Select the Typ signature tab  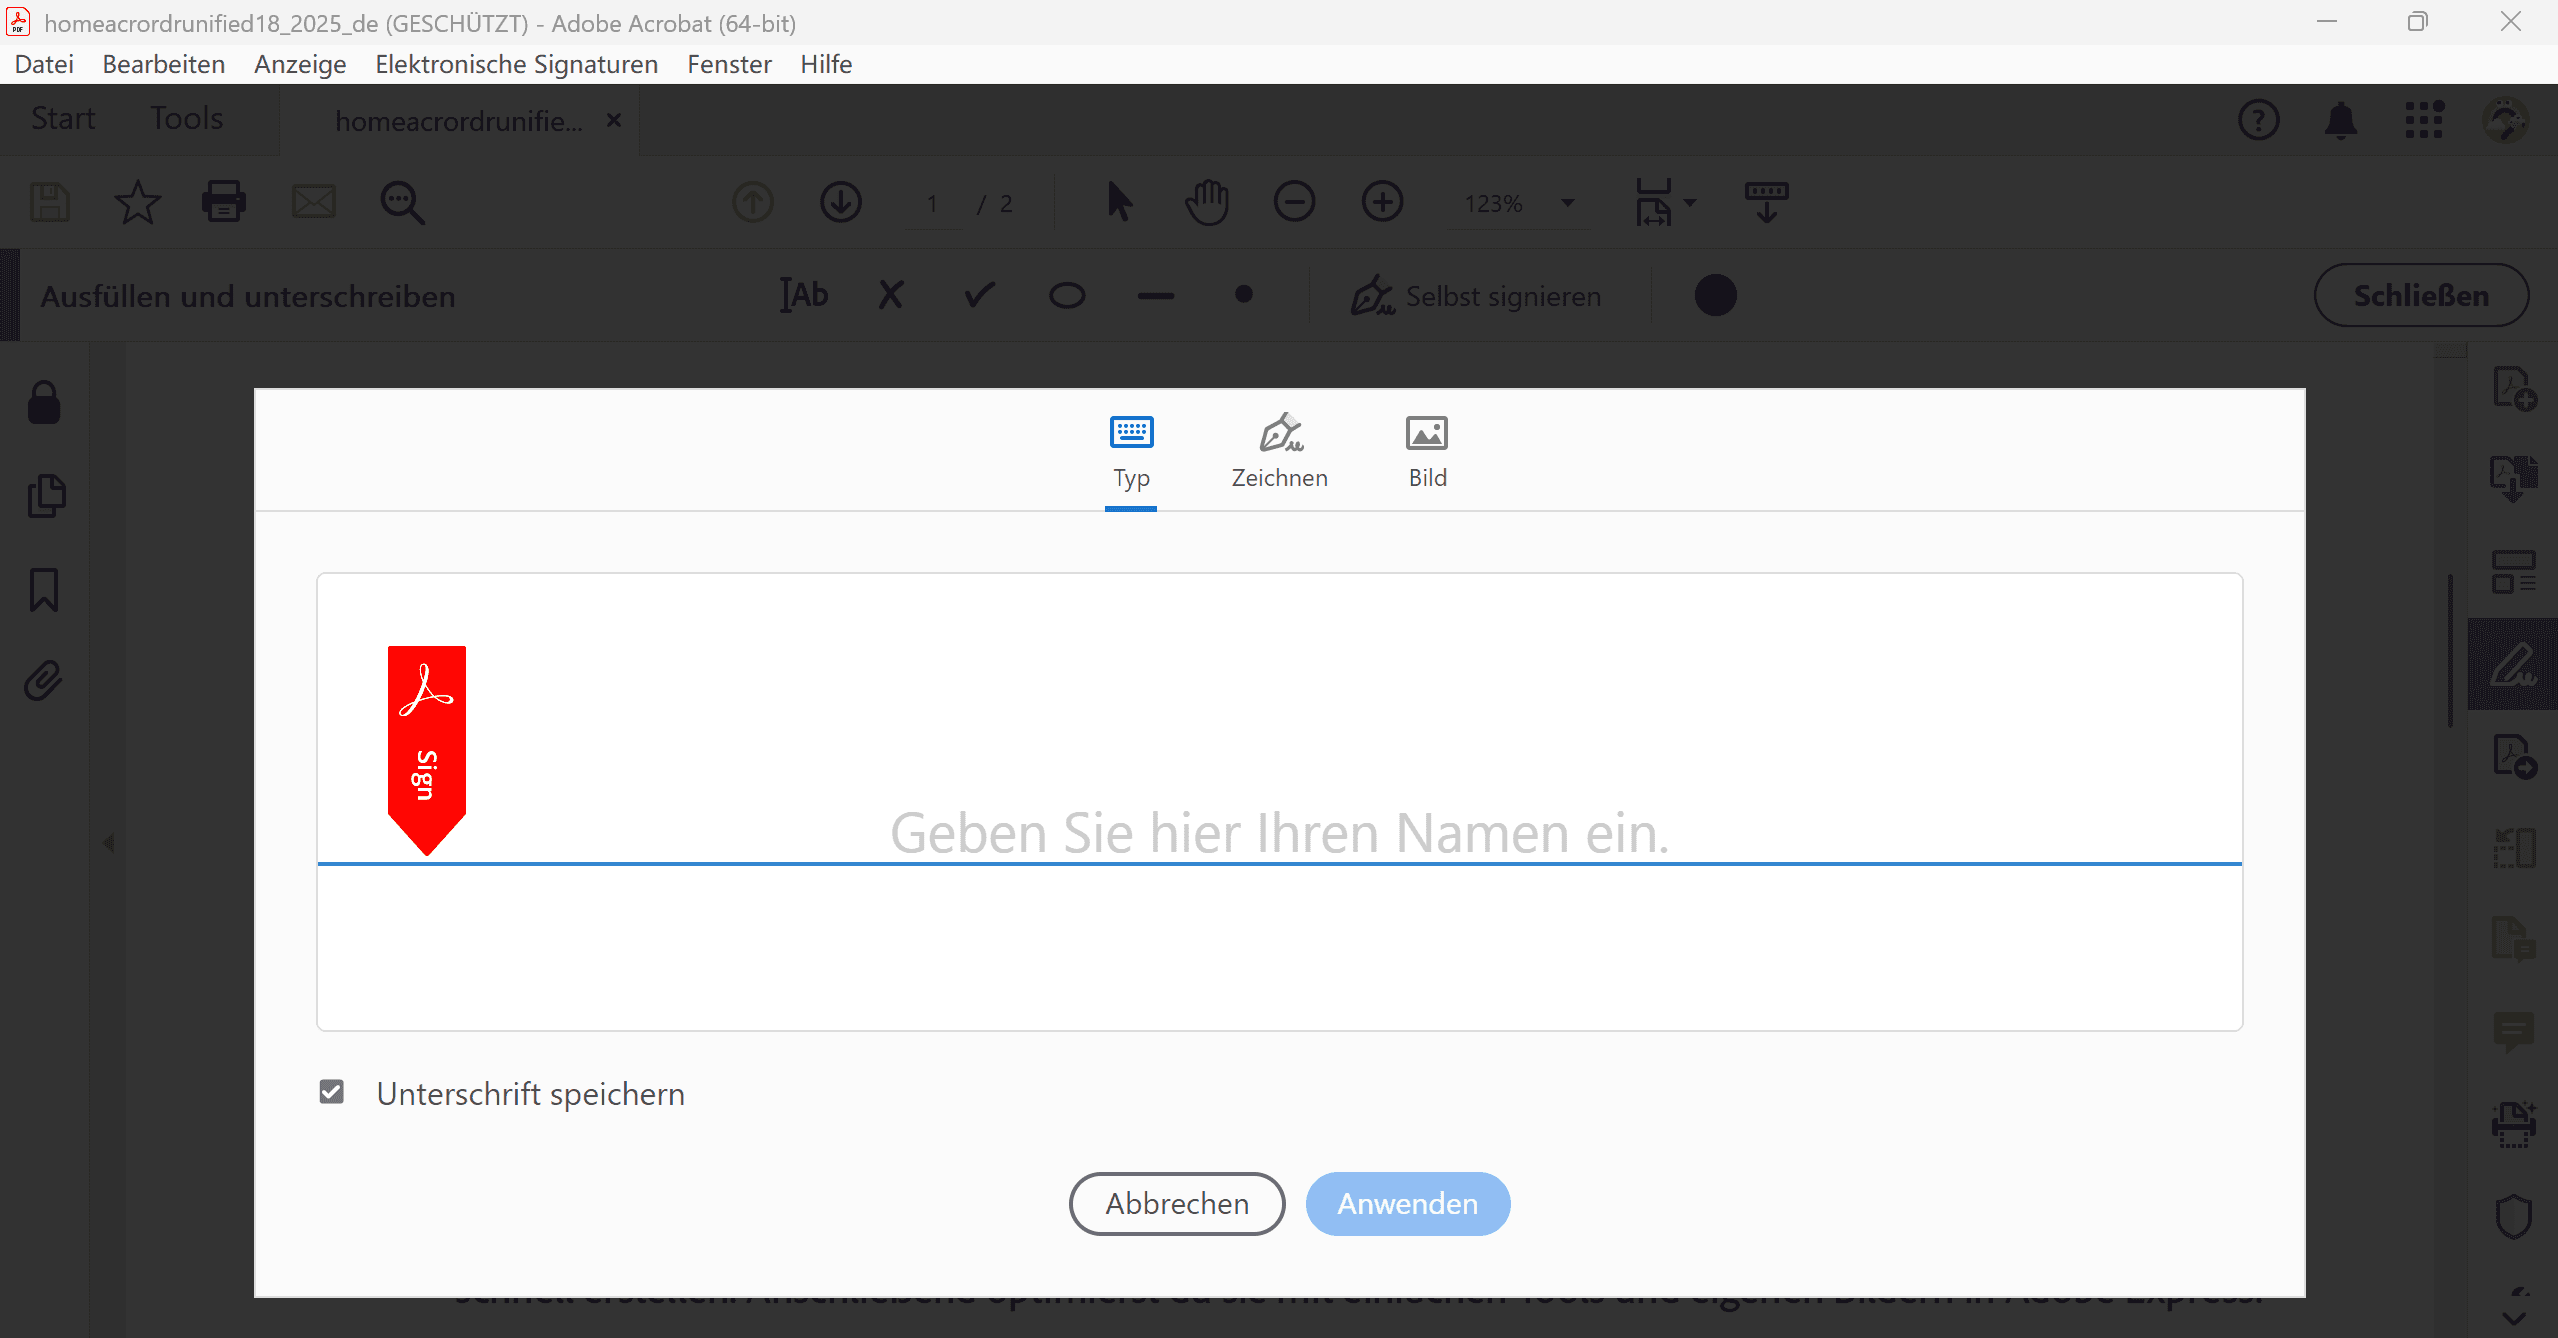point(1131,453)
